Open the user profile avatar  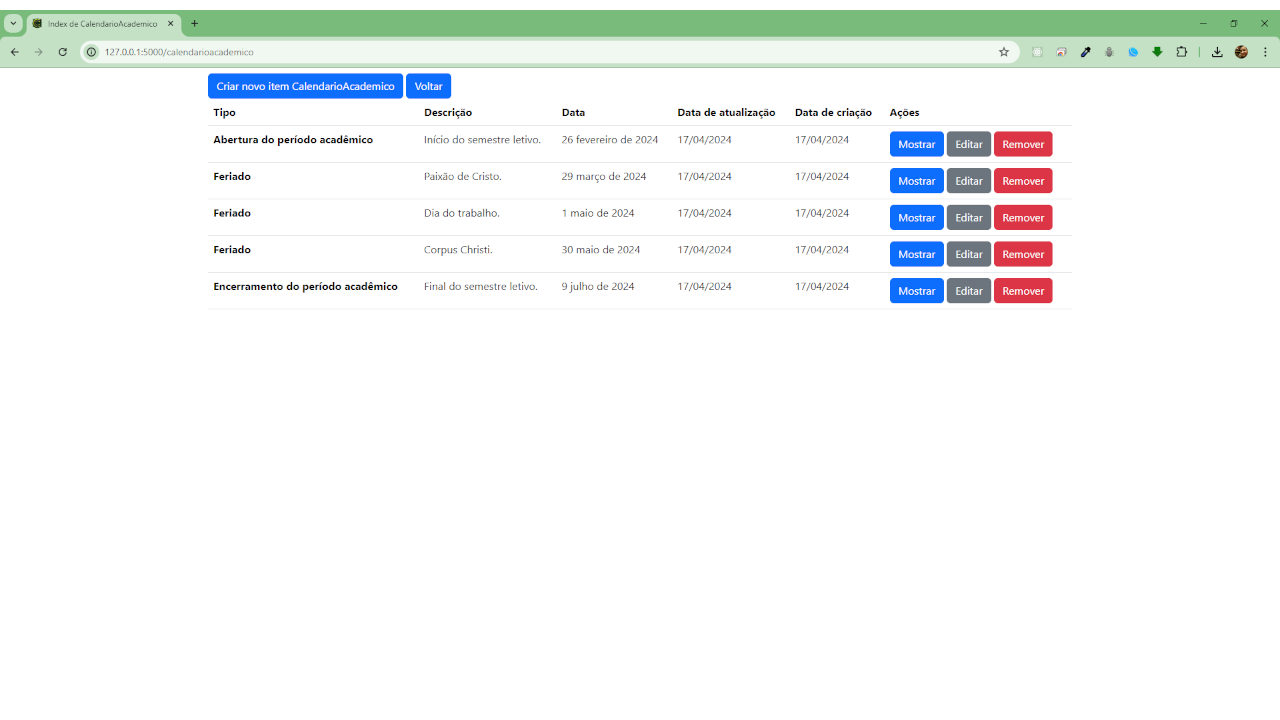click(x=1241, y=52)
